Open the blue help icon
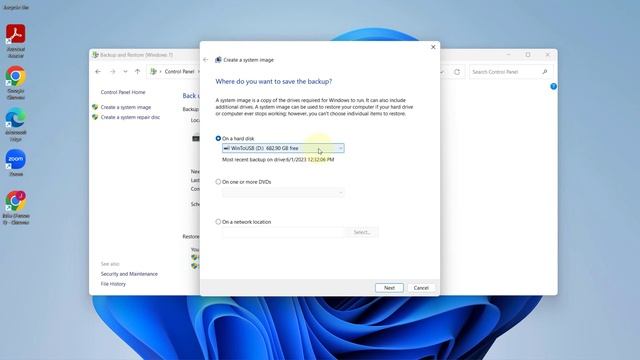Screen dimensions: 640x360 tap(553, 86)
